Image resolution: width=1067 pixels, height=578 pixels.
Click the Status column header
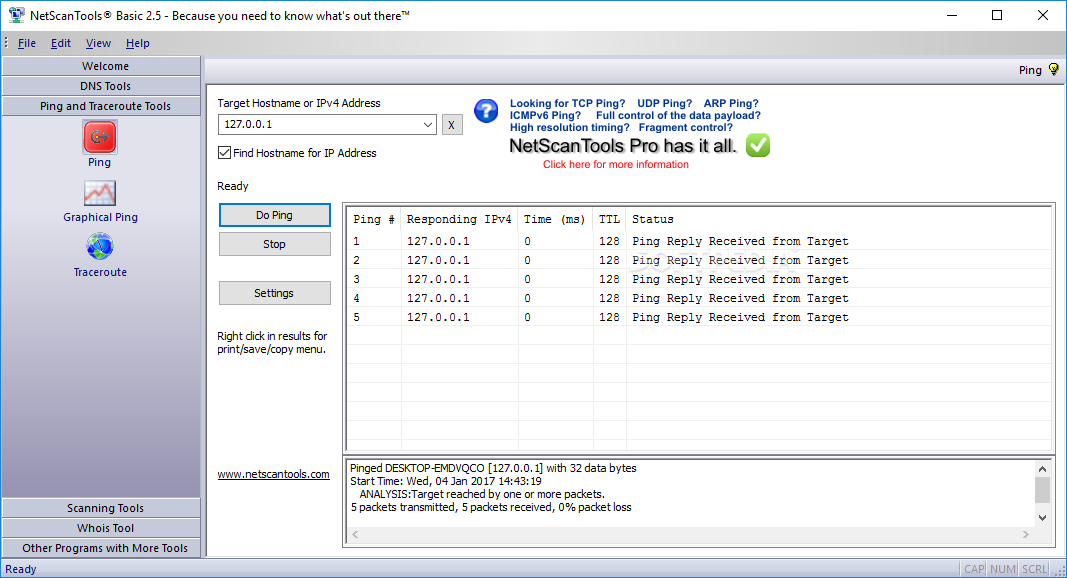point(838,219)
